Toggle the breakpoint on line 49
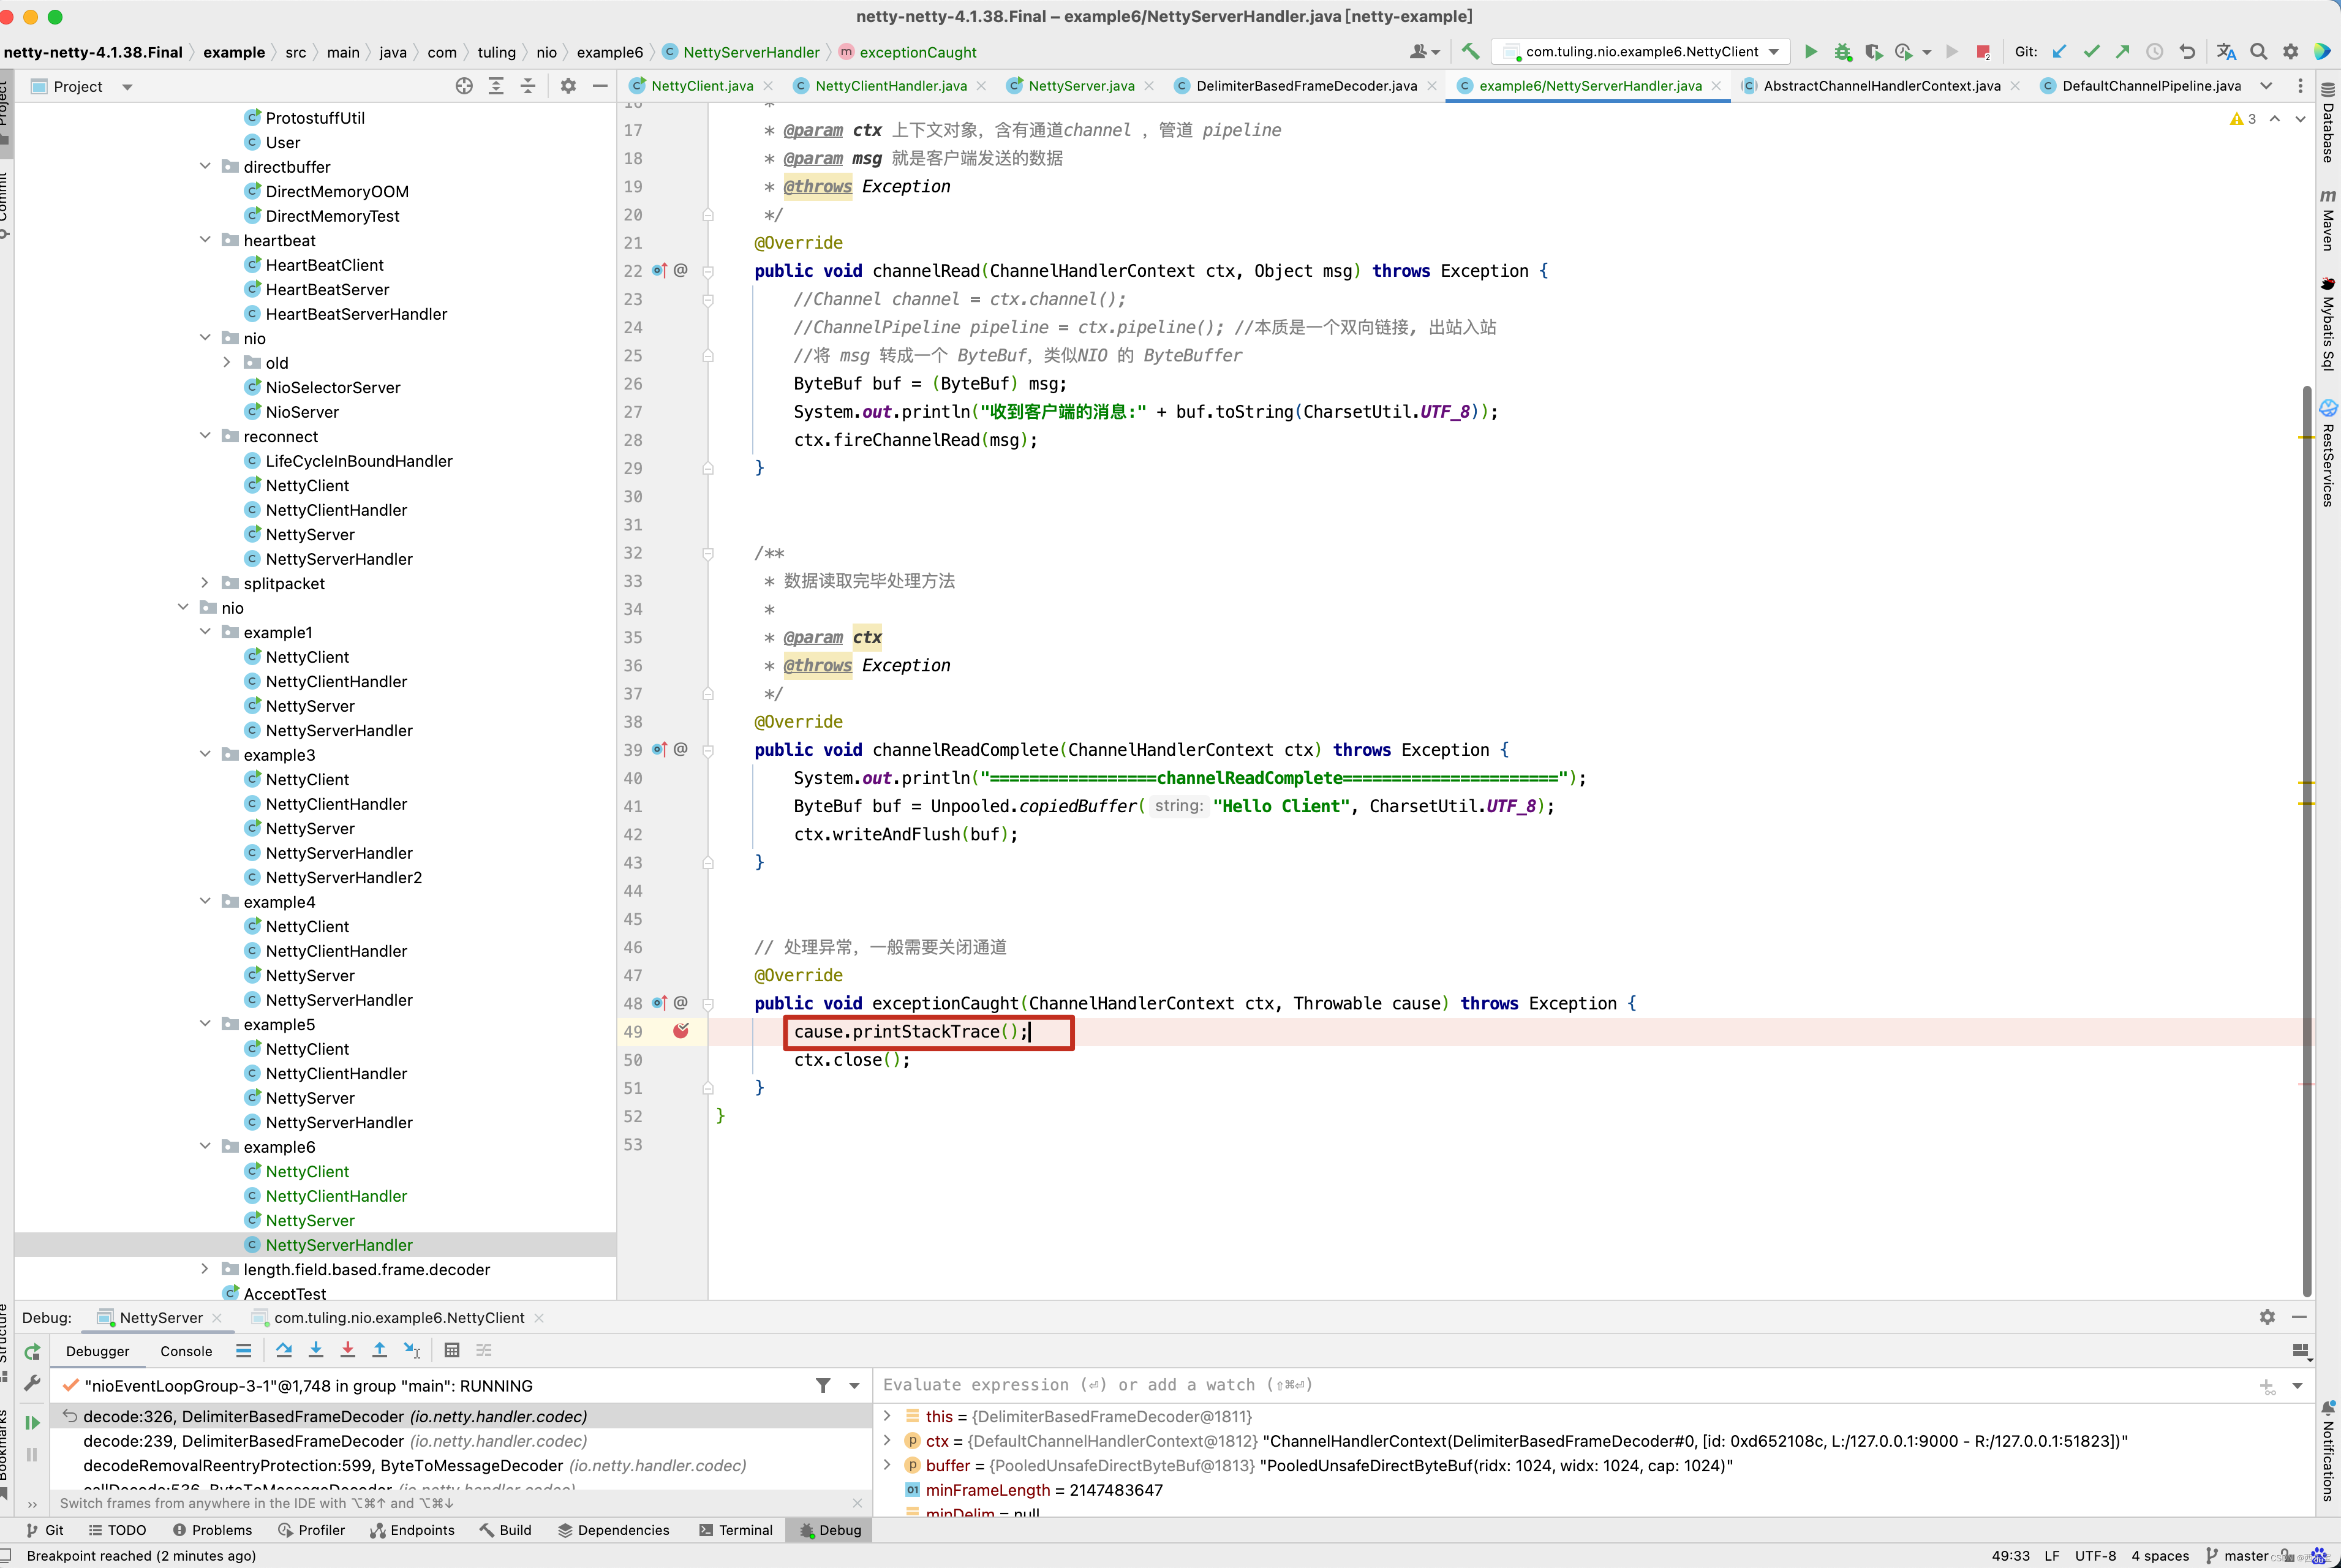Screen dimensions: 2341x1568 pos(681,1031)
